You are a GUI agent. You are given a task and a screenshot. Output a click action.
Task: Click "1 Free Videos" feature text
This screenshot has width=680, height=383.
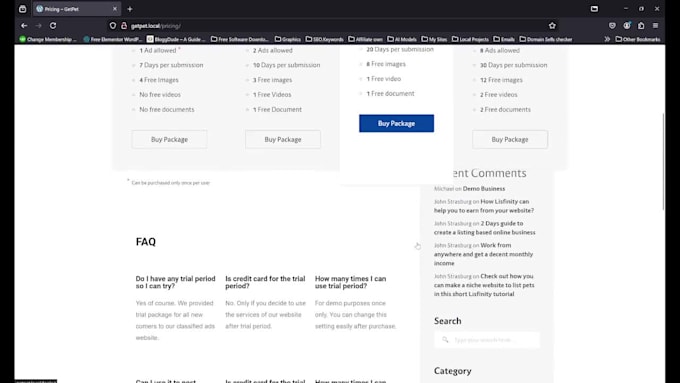click(x=272, y=95)
